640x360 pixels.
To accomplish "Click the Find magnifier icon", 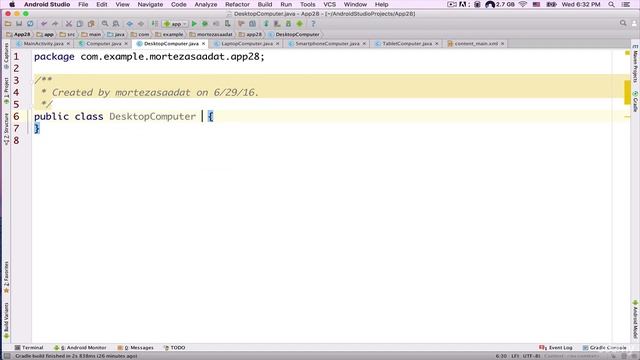I will pyautogui.click(x=105, y=24).
